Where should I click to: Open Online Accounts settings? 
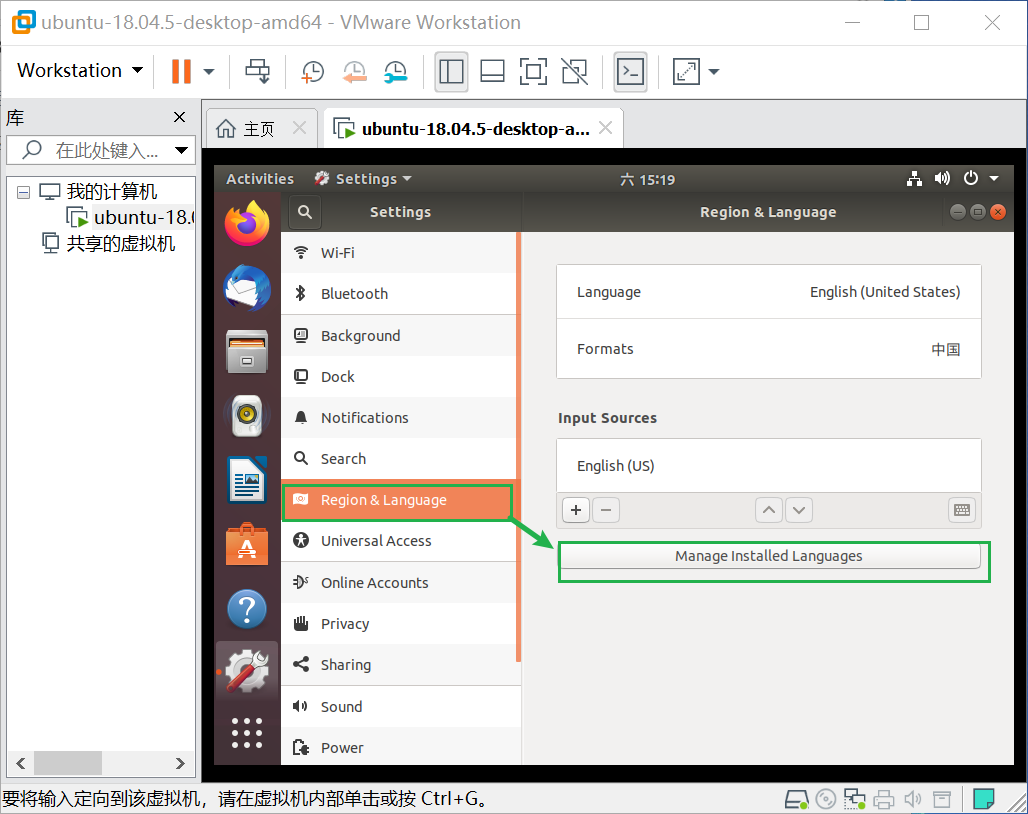(399, 583)
